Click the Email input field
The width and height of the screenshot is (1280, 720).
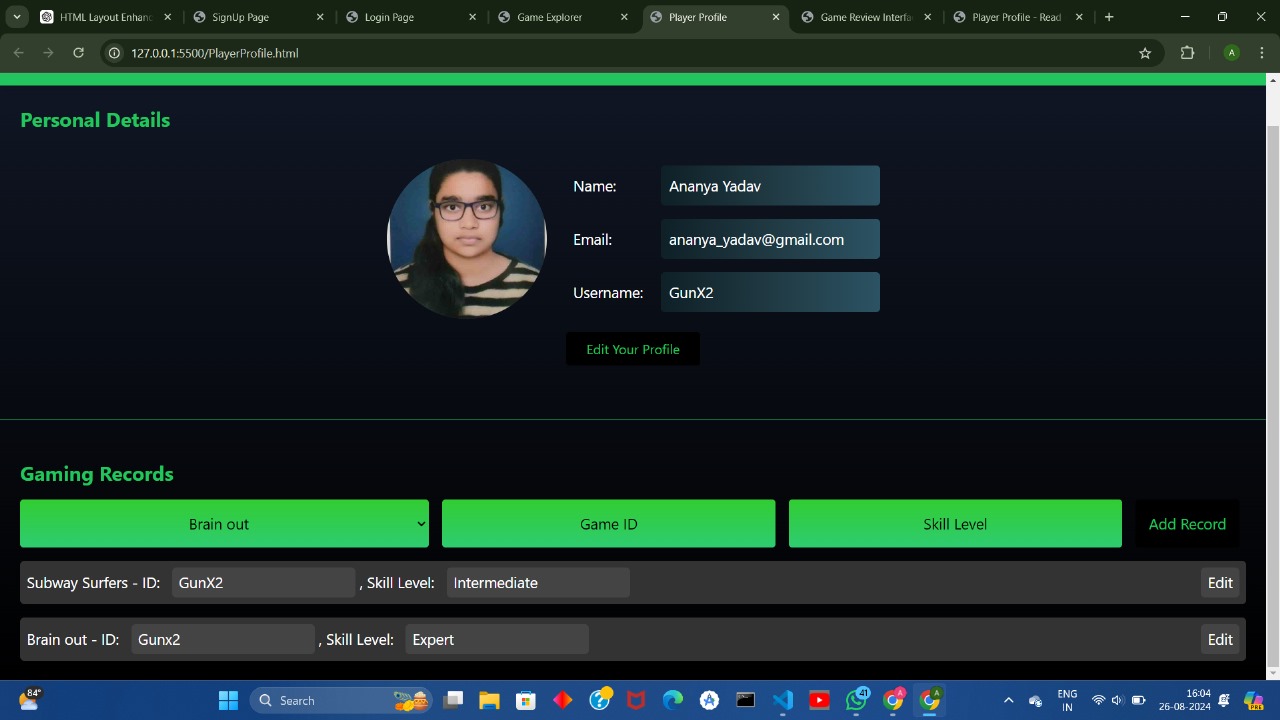point(770,239)
